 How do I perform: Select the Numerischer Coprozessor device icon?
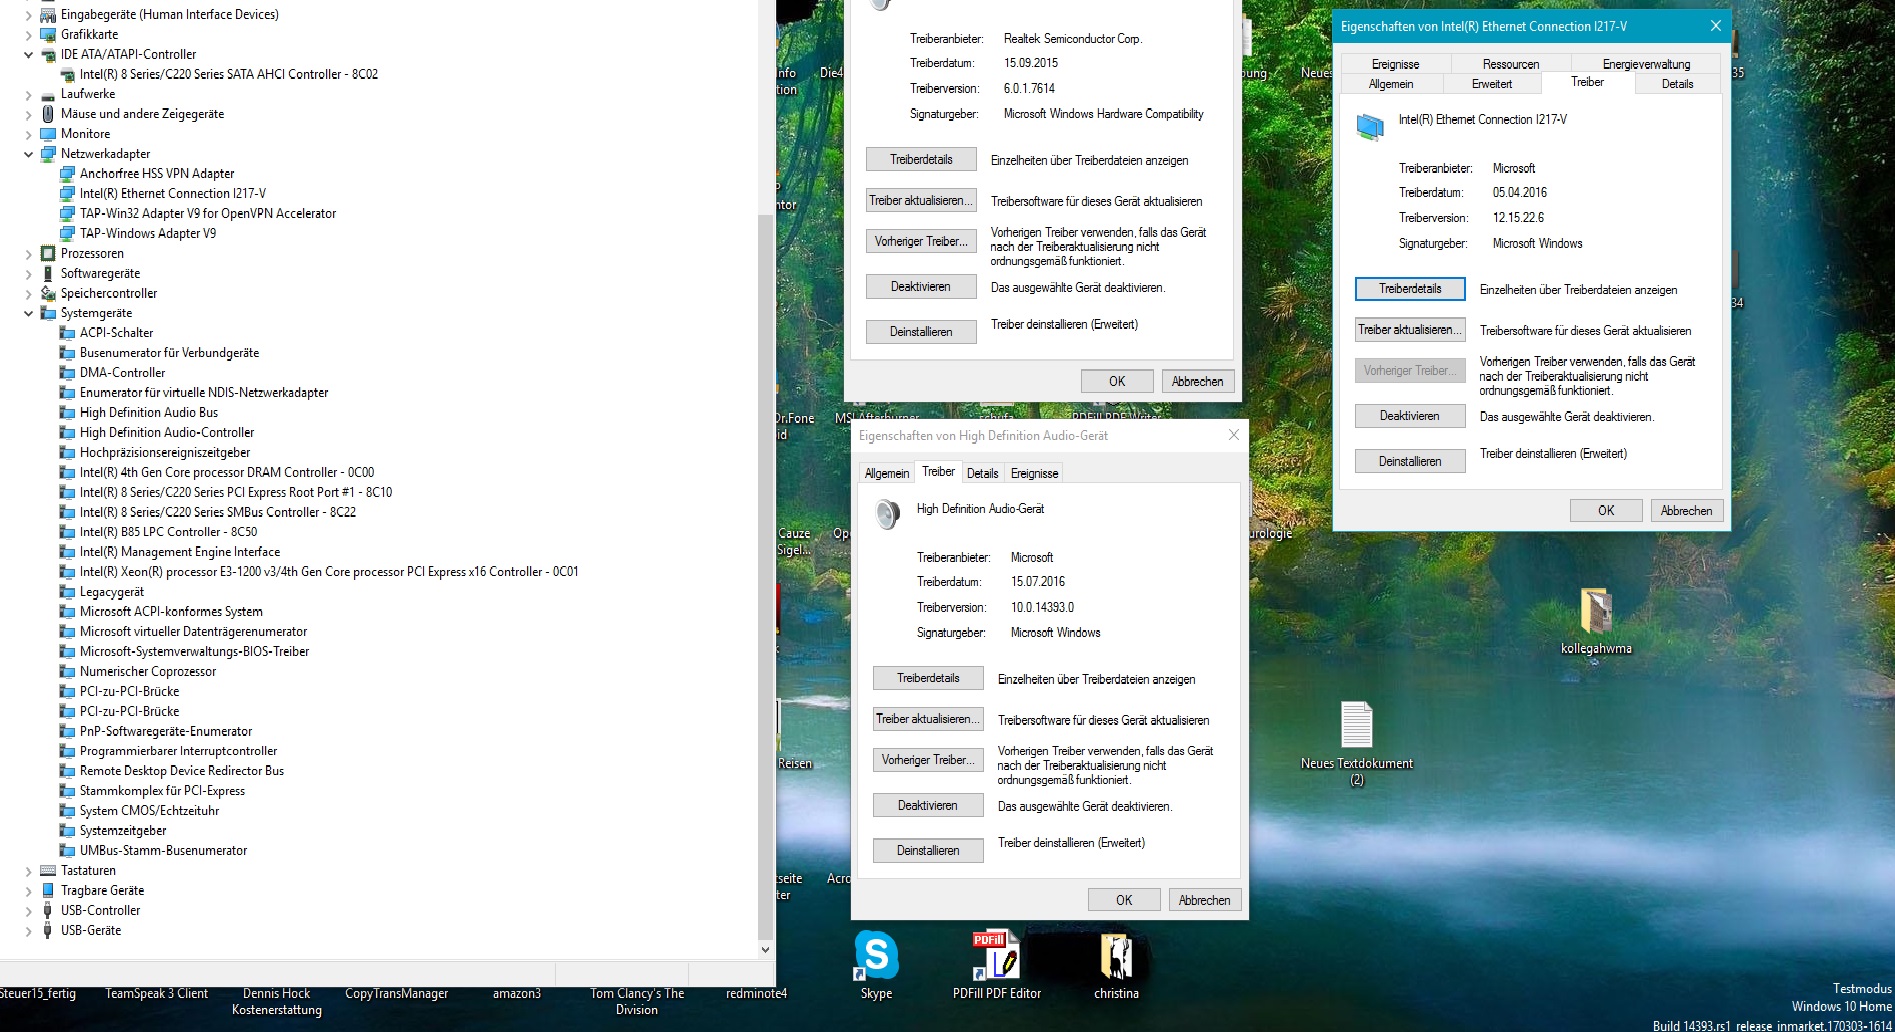68,671
